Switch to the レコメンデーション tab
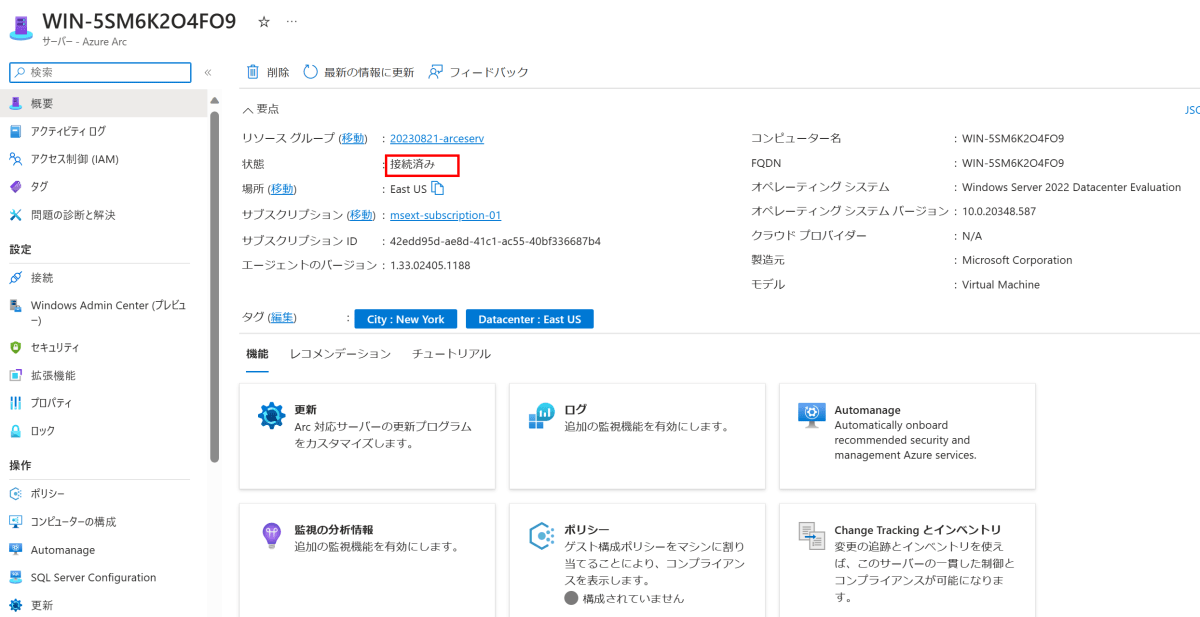 (x=340, y=354)
